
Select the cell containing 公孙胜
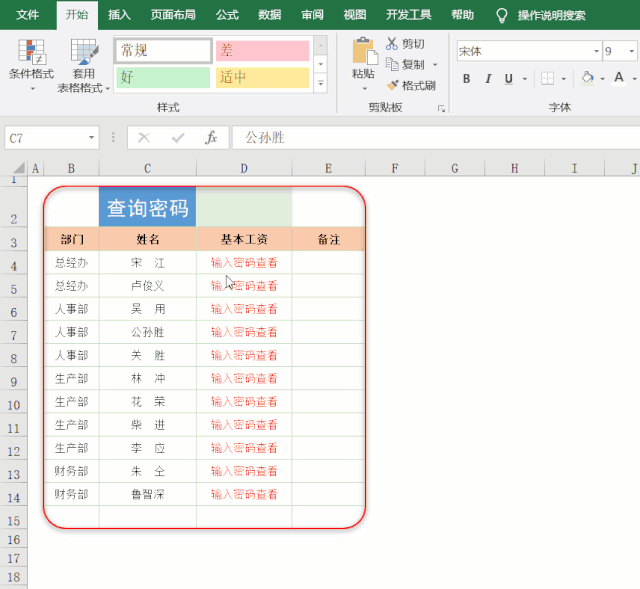click(x=147, y=332)
